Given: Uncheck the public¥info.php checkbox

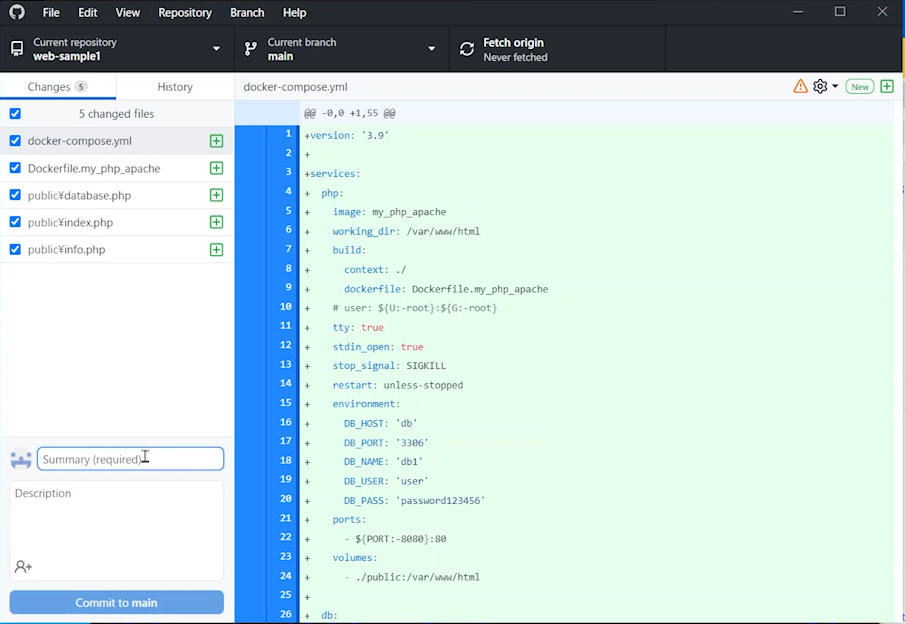Looking at the screenshot, I should [15, 249].
